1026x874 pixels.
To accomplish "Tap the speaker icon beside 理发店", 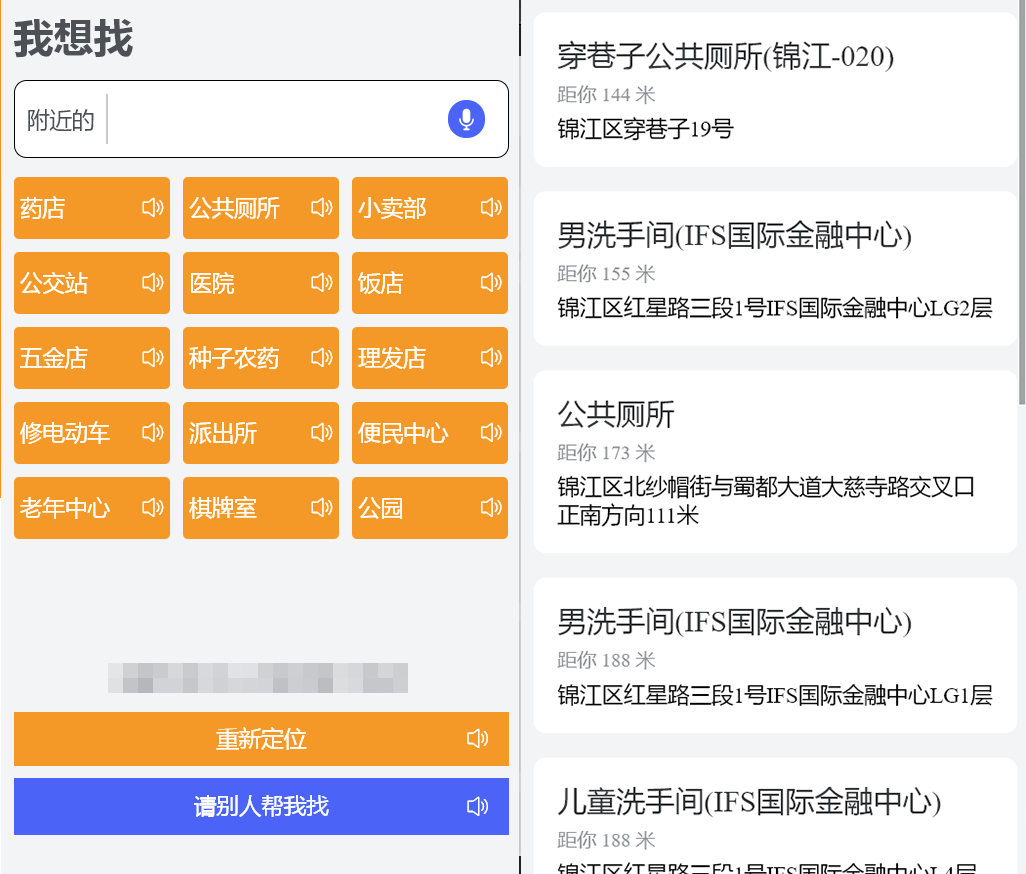I will (490, 358).
